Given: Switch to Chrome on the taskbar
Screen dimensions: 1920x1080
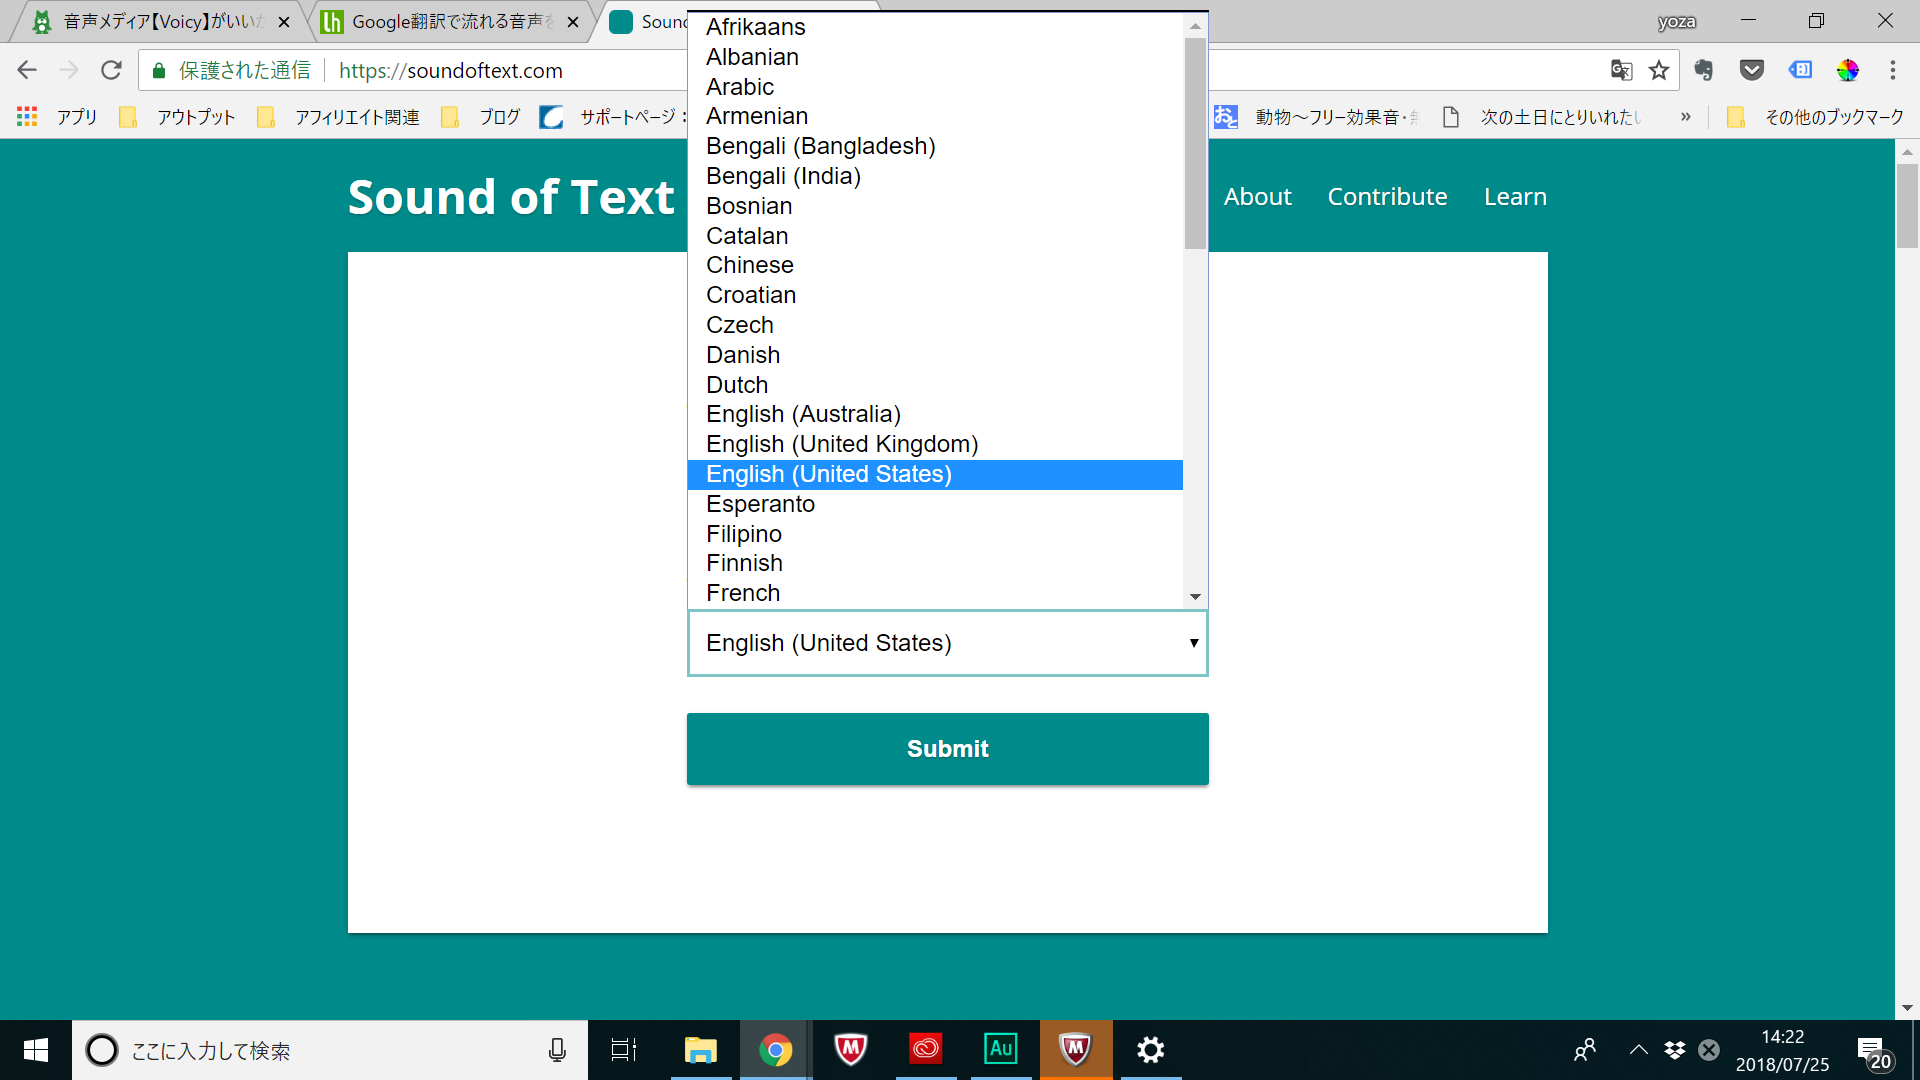Looking at the screenshot, I should click(x=776, y=1050).
